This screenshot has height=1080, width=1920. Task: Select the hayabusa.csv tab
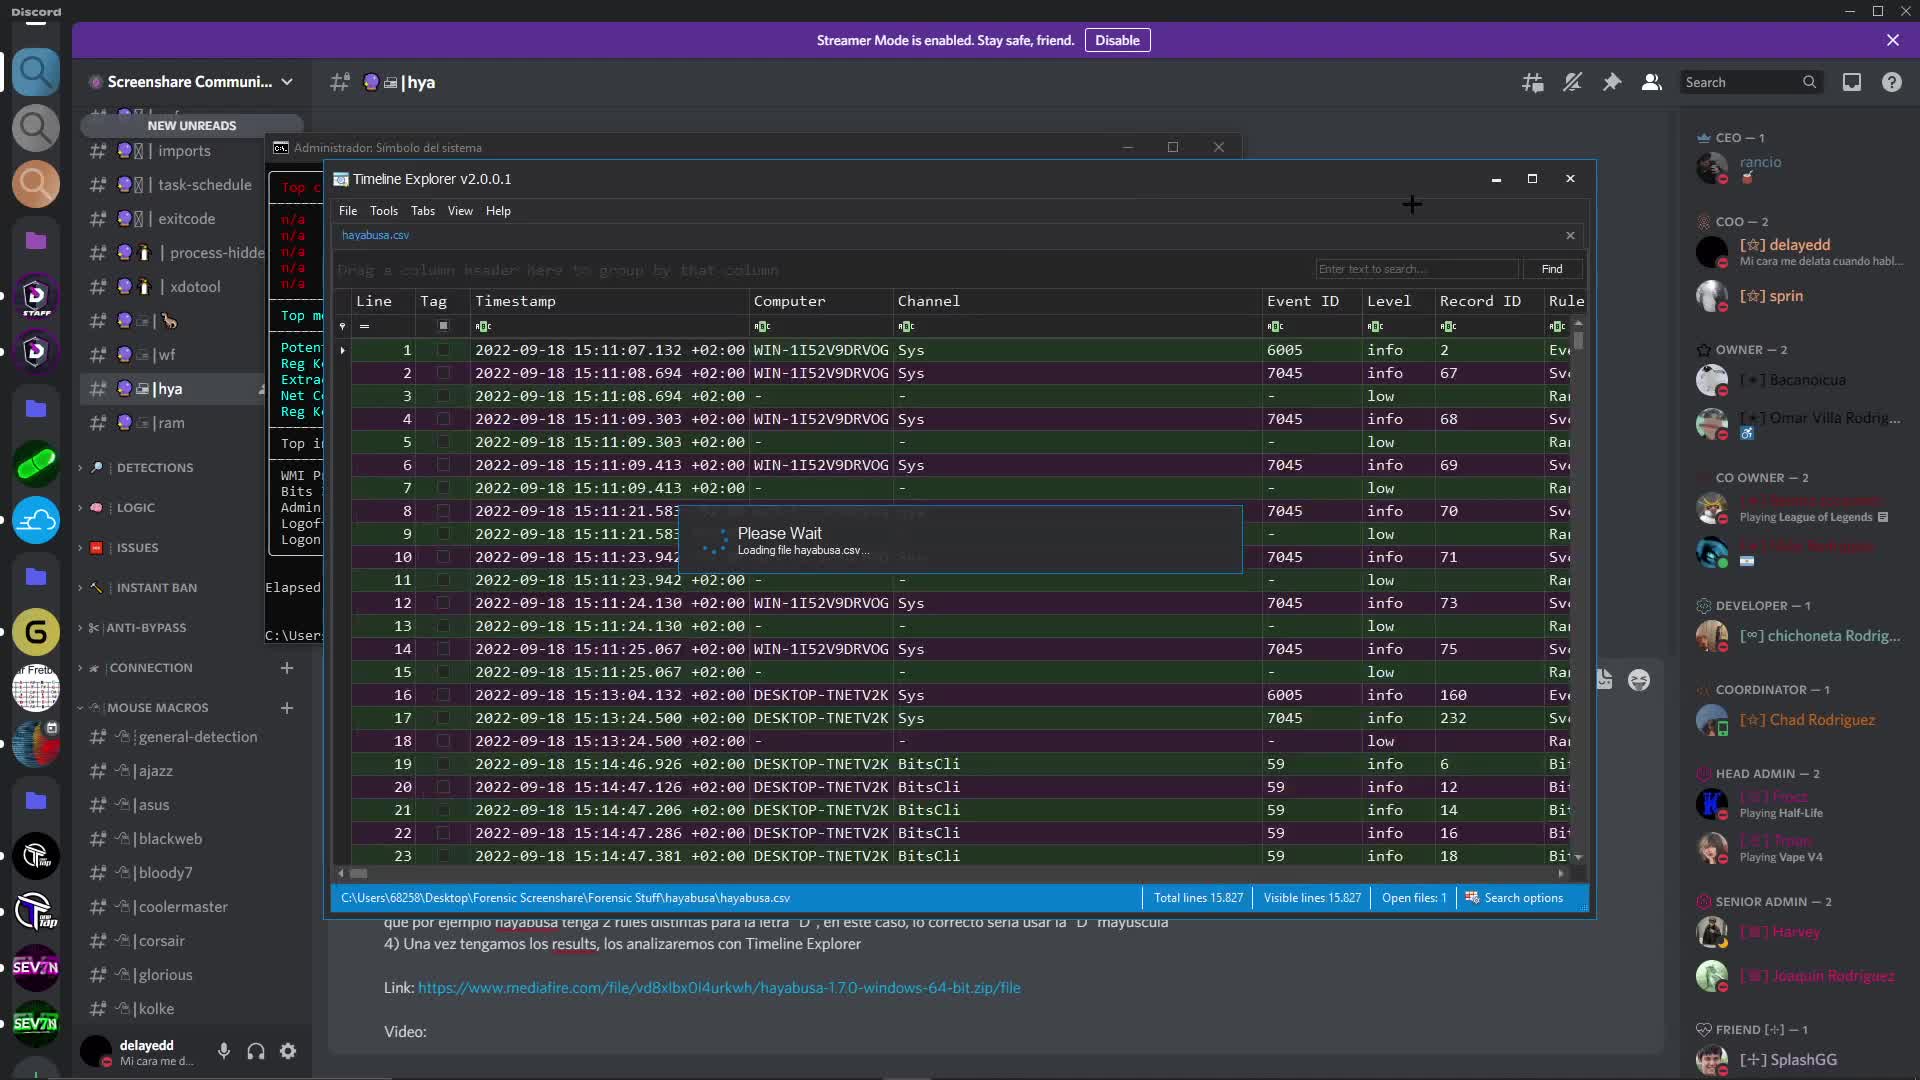point(375,235)
